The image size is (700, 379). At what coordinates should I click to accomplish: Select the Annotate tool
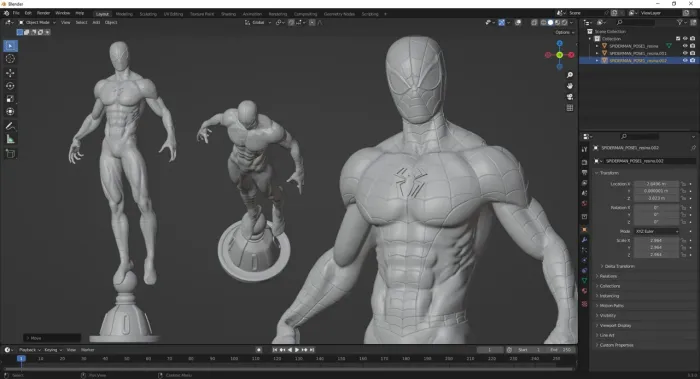point(10,126)
